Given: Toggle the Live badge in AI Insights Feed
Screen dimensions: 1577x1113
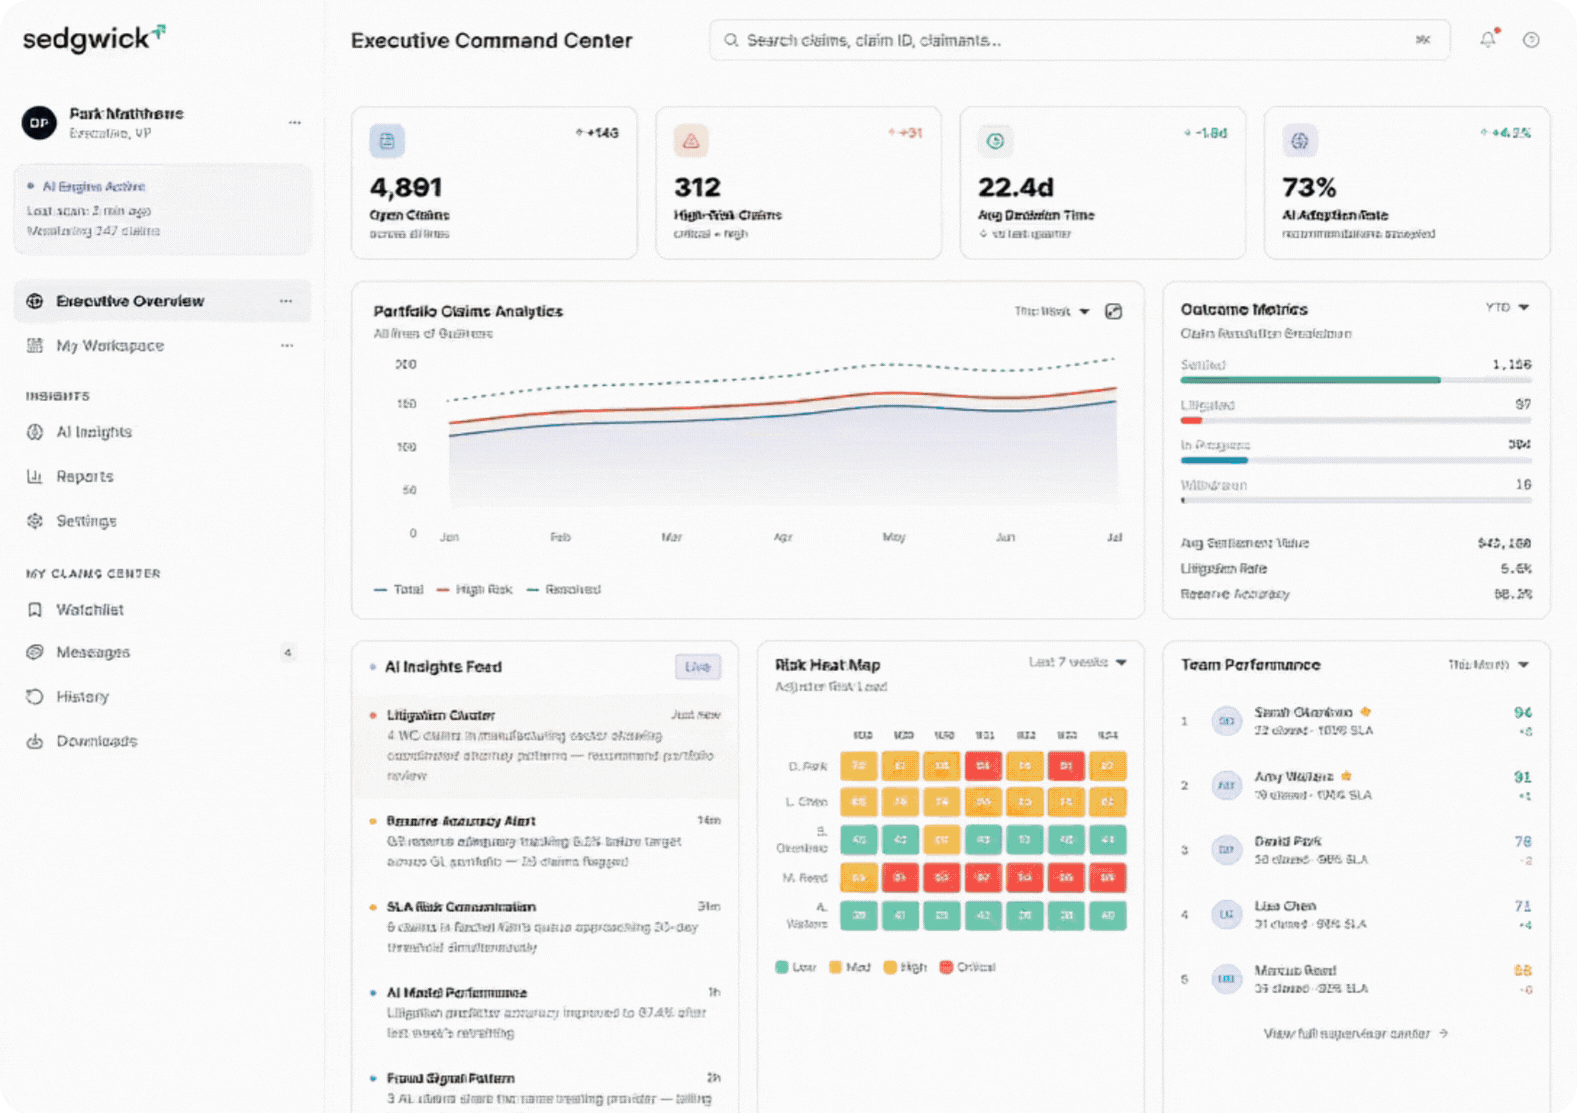Looking at the screenshot, I should [698, 667].
